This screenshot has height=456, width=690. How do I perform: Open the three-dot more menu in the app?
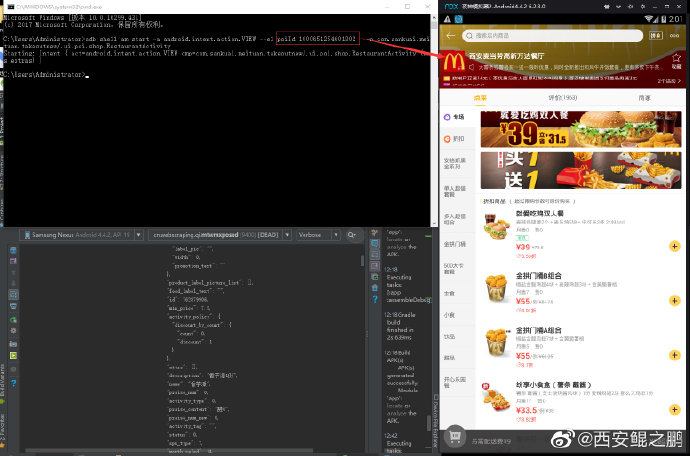pos(675,36)
